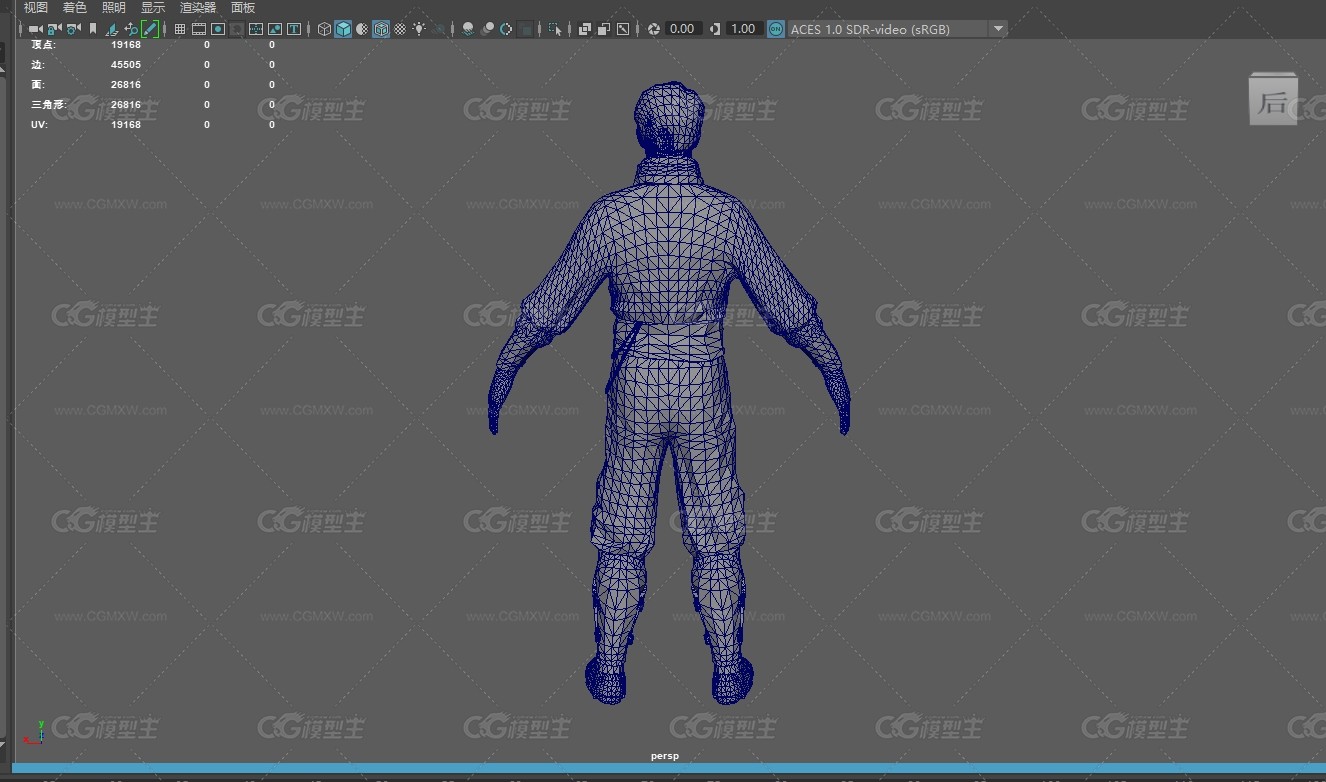Toggle the color management ON button
1326x782 pixels.
[776, 29]
